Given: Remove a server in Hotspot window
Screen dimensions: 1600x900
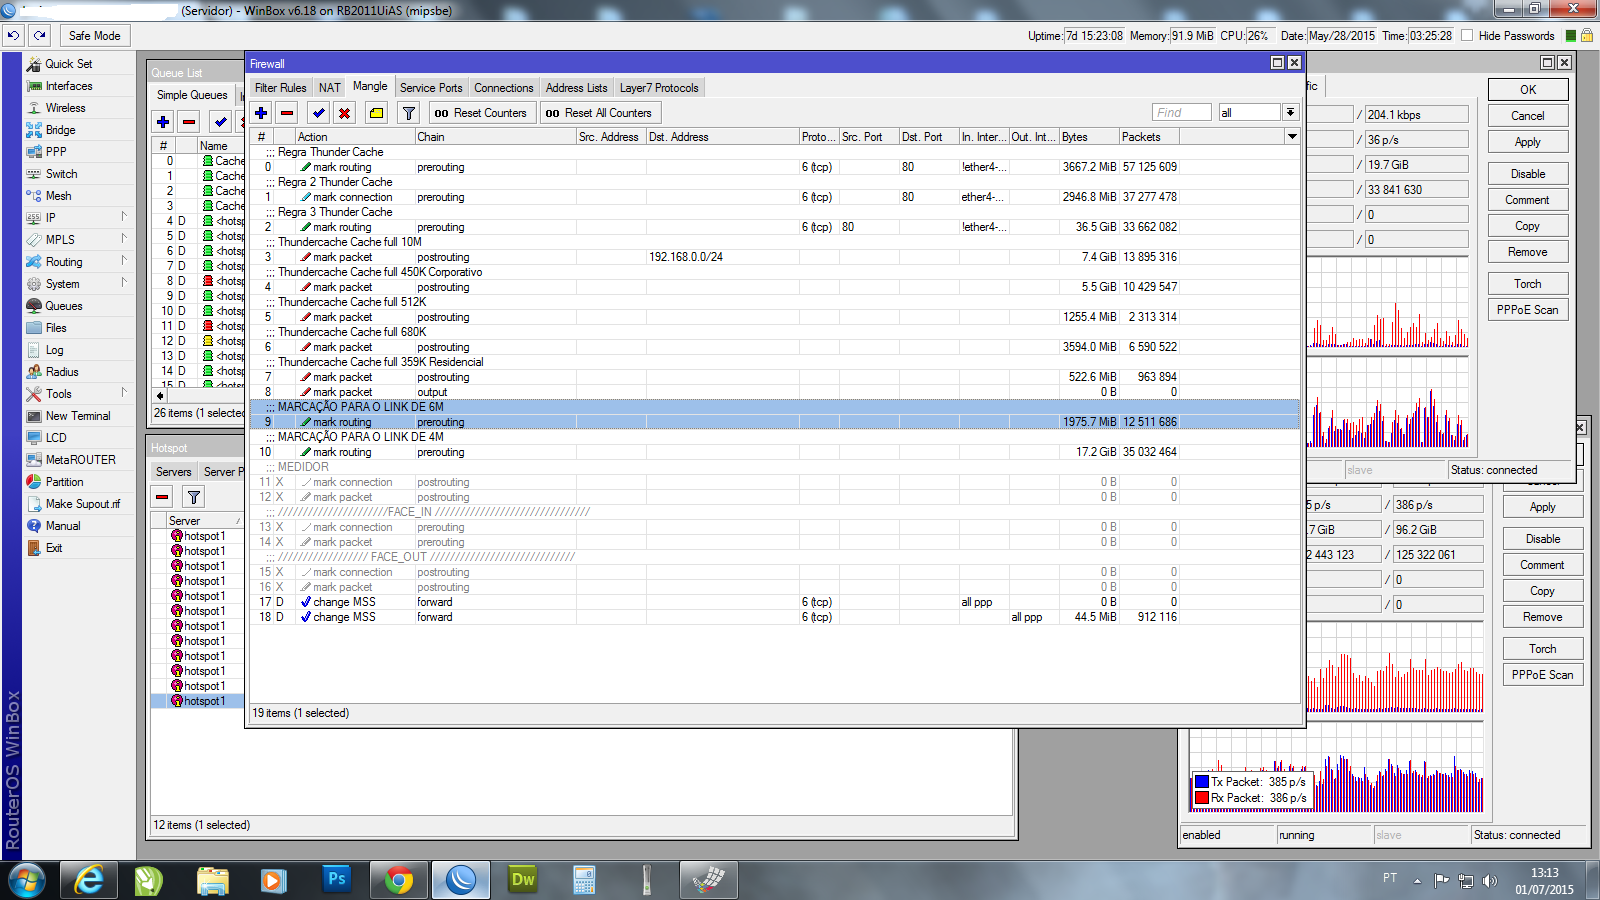Looking at the screenshot, I should pos(162,497).
